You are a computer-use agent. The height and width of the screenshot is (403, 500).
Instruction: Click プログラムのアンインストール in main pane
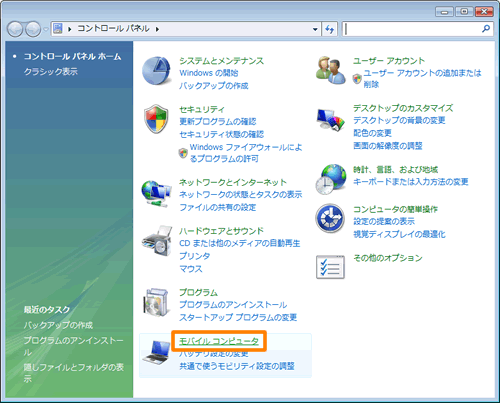point(233,305)
